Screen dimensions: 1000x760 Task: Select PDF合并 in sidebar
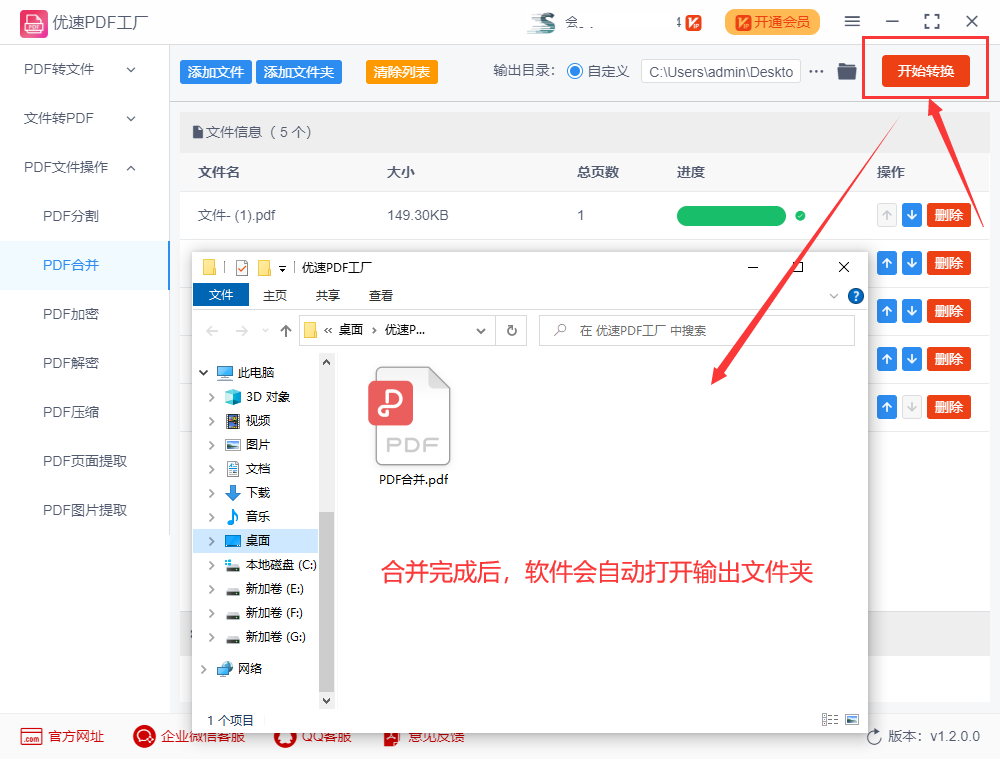click(71, 265)
